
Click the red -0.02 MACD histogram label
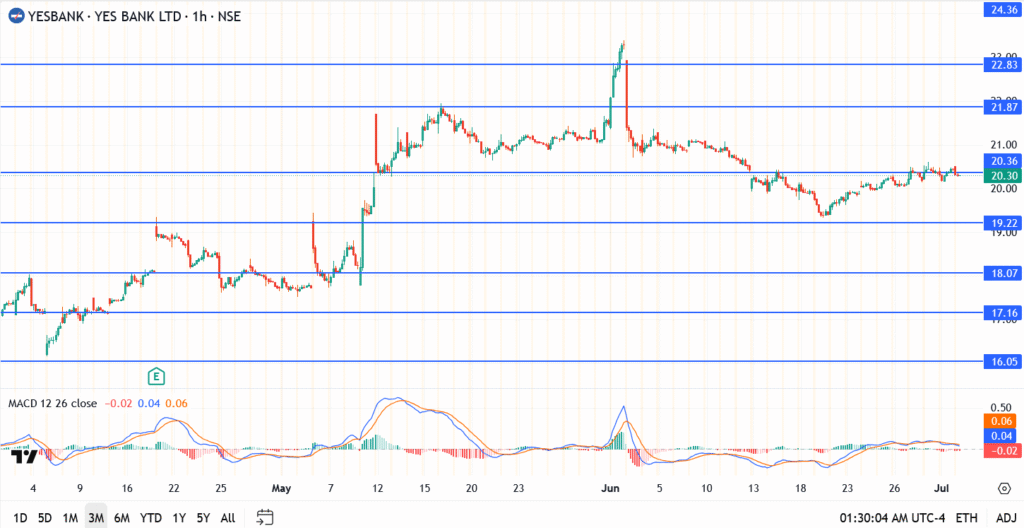tap(1001, 451)
